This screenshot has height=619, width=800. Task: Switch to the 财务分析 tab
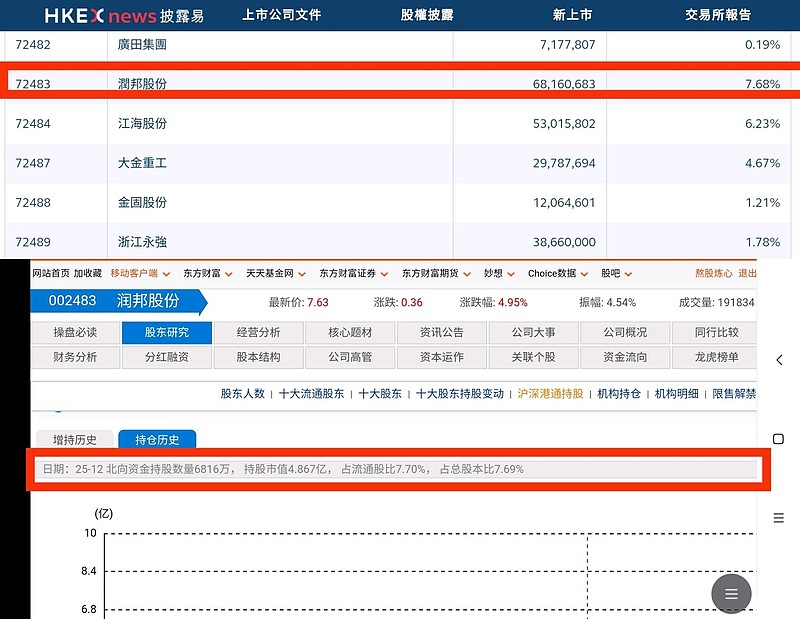point(75,356)
